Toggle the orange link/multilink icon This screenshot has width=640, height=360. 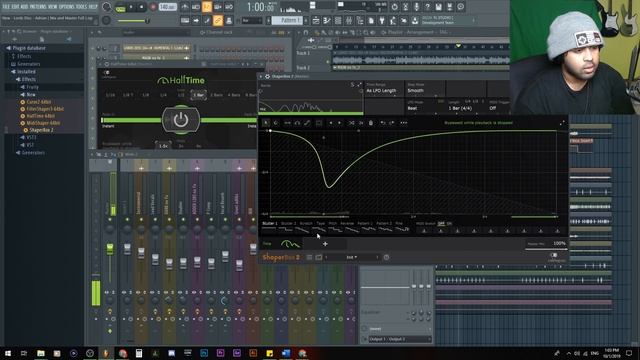(x=218, y=20)
